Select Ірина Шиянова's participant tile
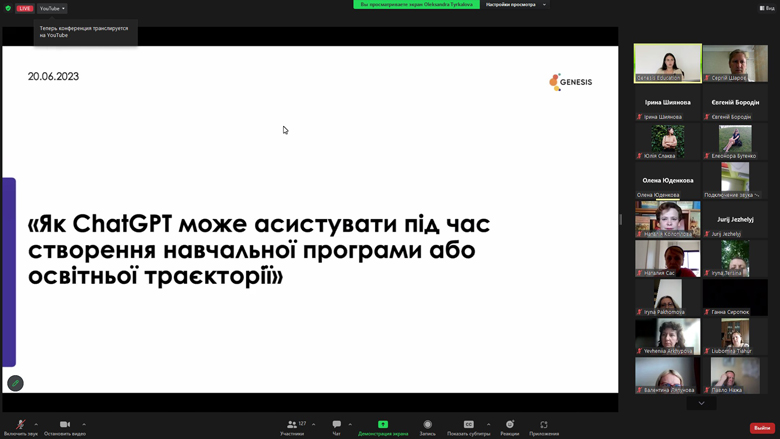This screenshot has height=439, width=780. click(x=668, y=102)
